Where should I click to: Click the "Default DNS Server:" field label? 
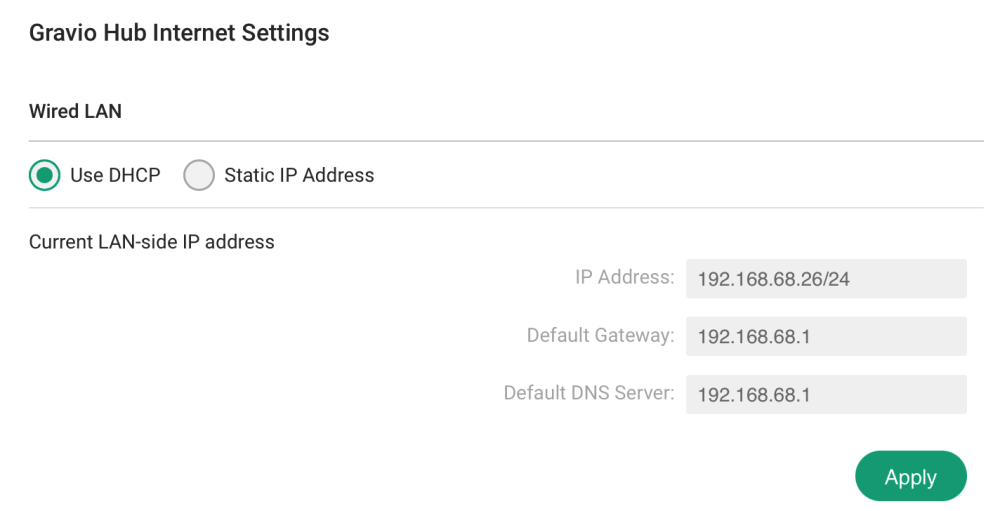589,393
